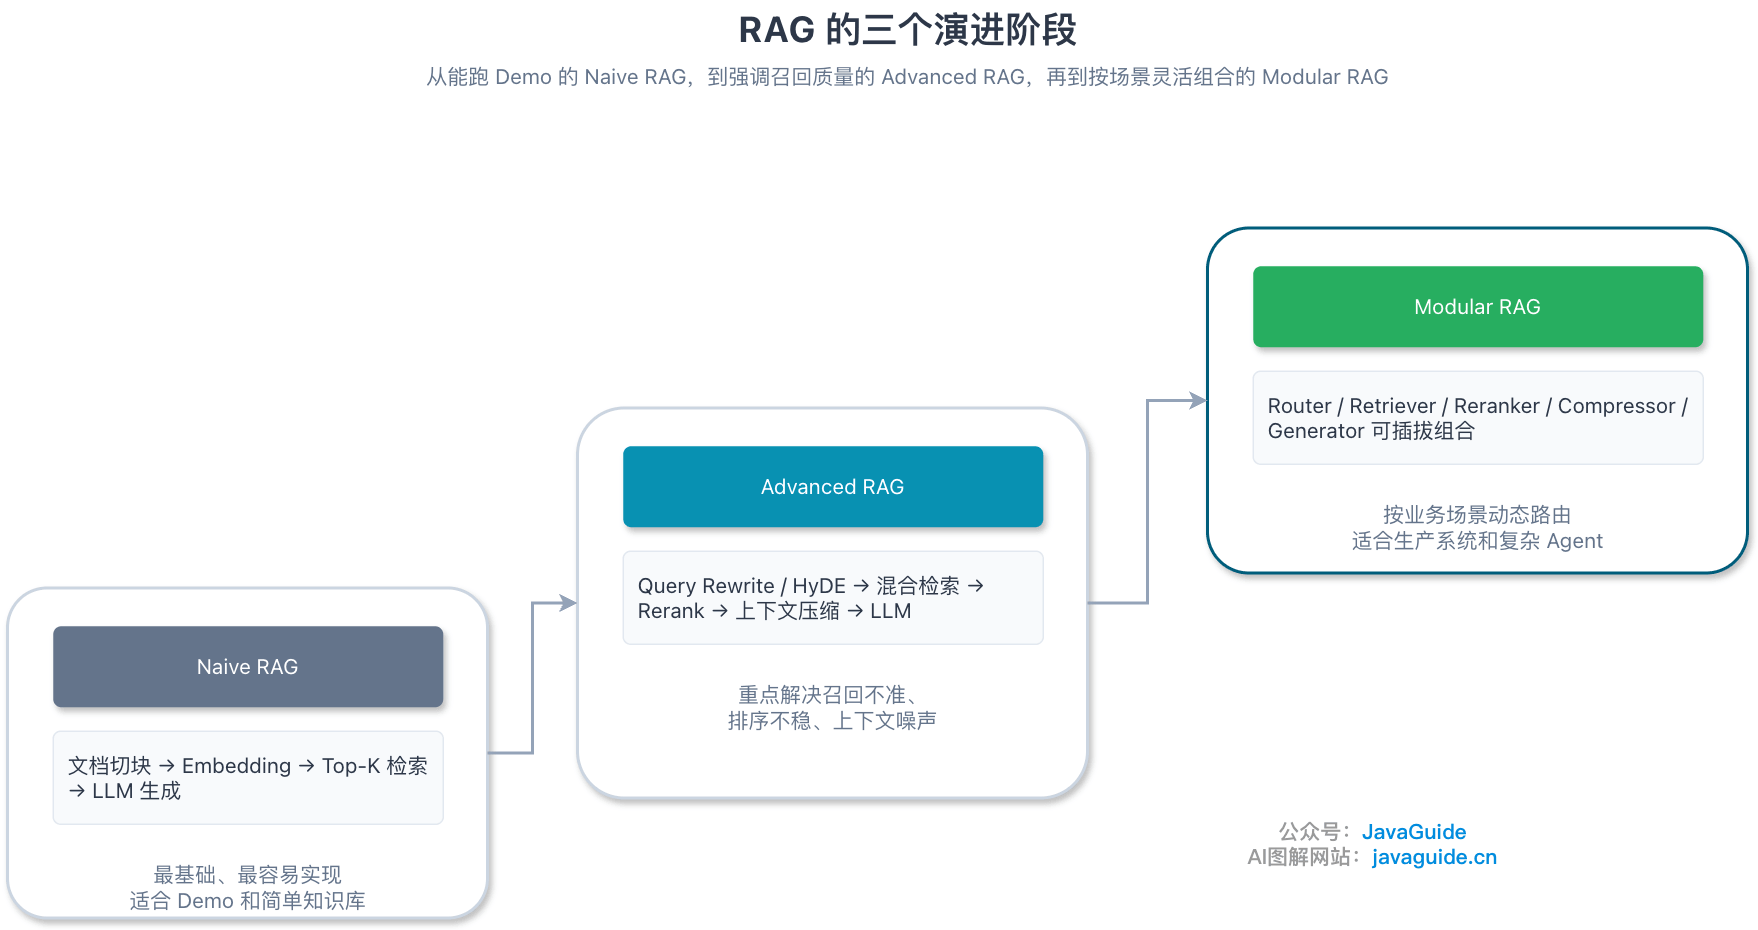Viewport: 1758px width, 930px height.
Task: Select the blue Advanced RAG header box
Action: click(x=833, y=487)
